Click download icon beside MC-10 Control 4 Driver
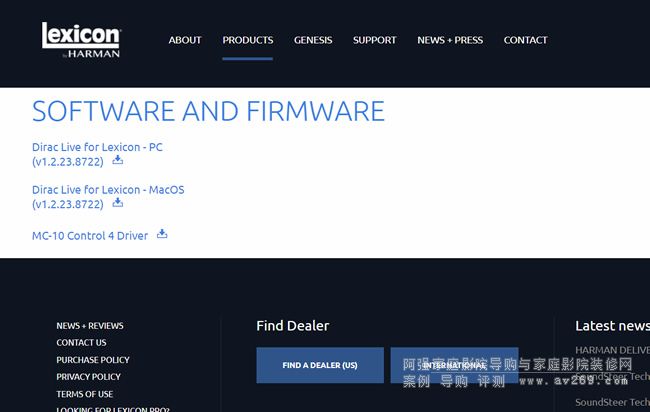The width and height of the screenshot is (650, 412). [162, 235]
